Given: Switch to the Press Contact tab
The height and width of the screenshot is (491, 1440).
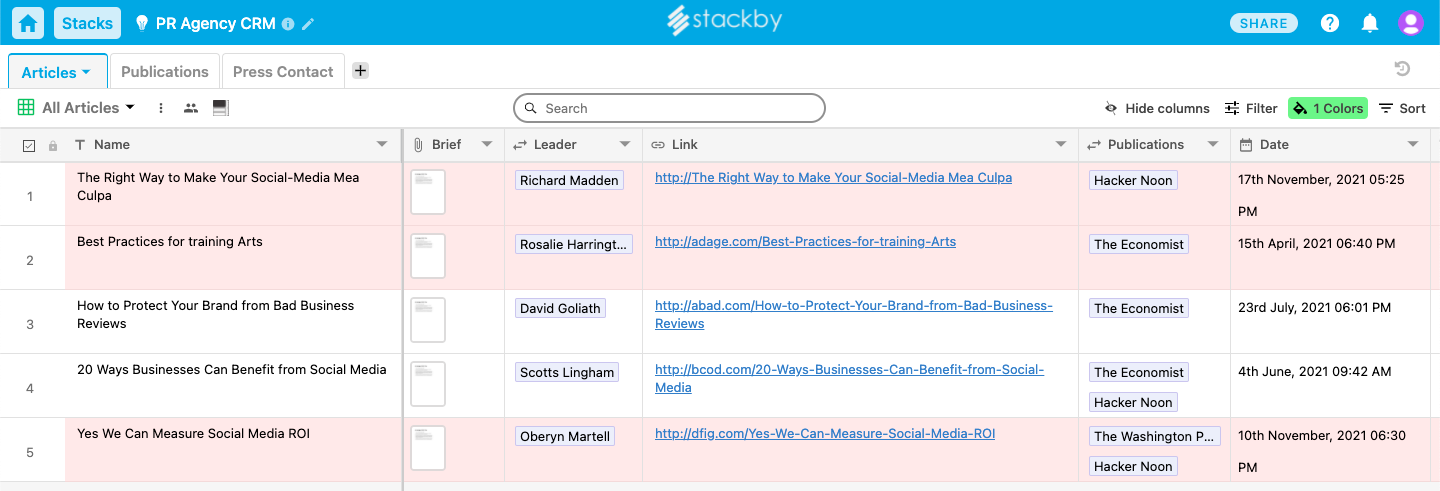Looking at the screenshot, I should tap(283, 71).
